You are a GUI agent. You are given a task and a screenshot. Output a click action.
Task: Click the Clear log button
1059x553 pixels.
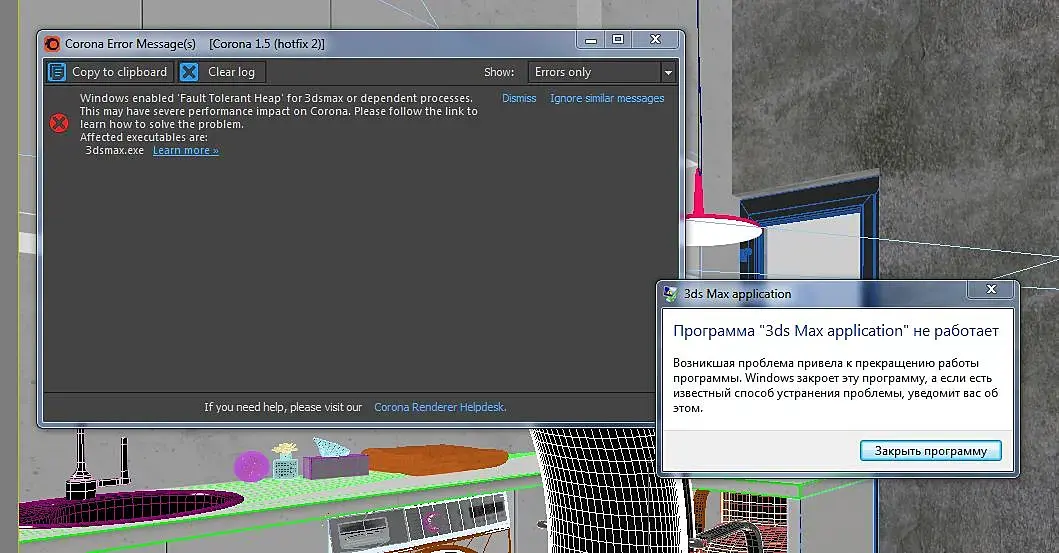pos(222,72)
